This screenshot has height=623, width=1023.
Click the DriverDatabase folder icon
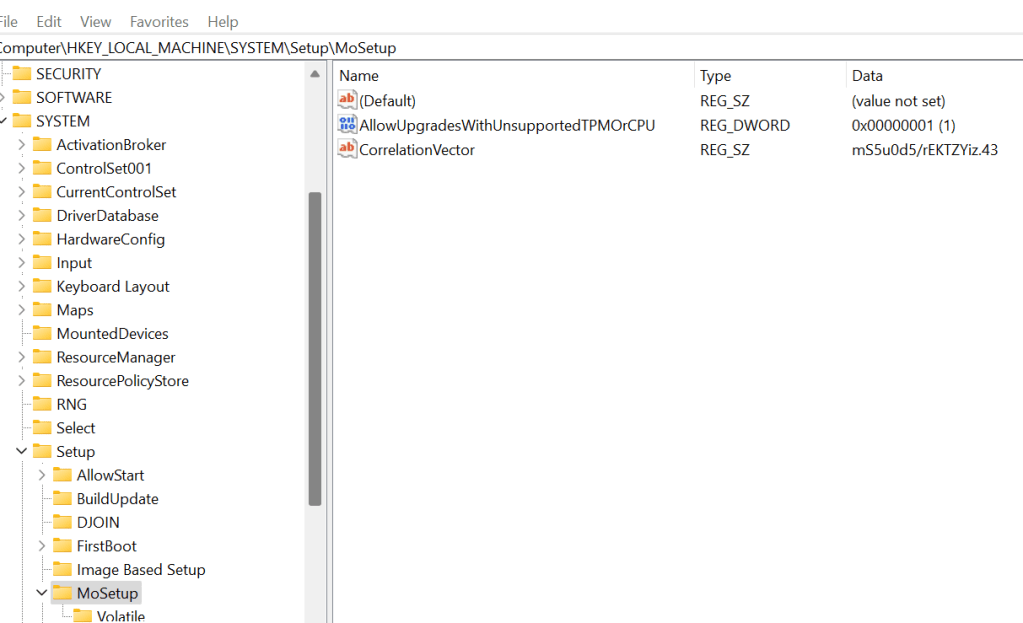pos(42,215)
